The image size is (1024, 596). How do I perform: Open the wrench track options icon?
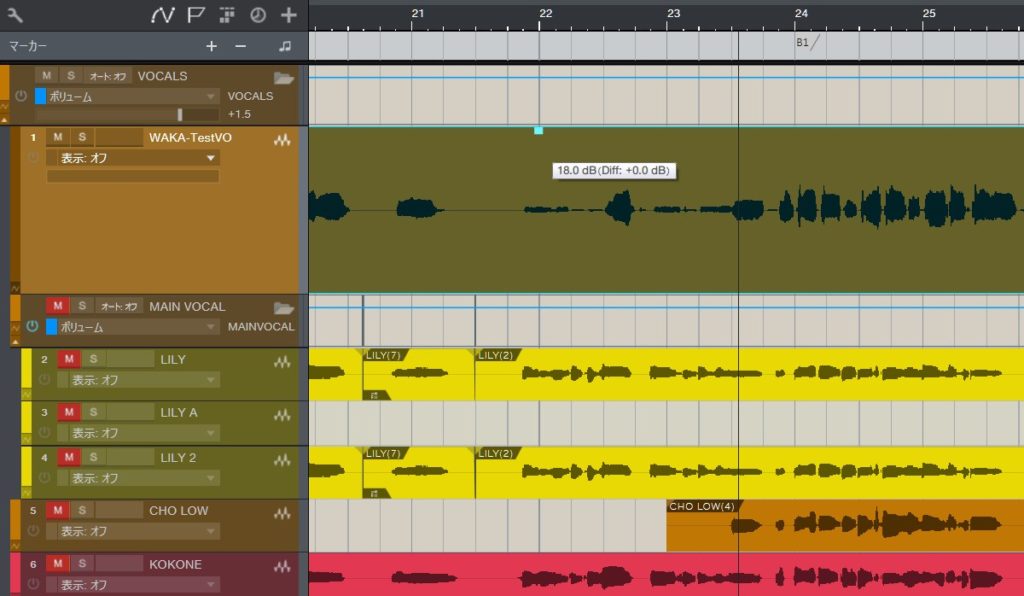(14, 14)
